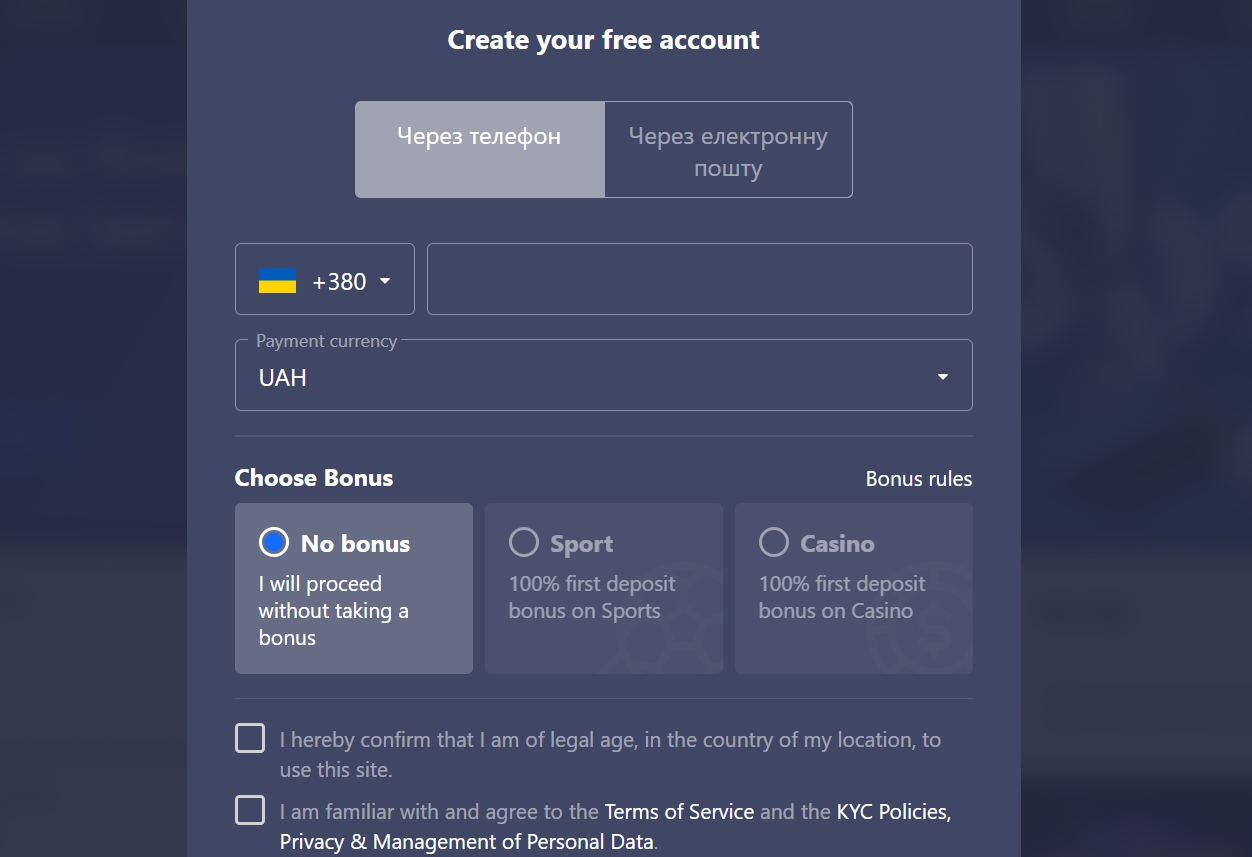Screen dimensions: 1252x857
Task: Select the Casino bonus radio button
Action: point(773,541)
